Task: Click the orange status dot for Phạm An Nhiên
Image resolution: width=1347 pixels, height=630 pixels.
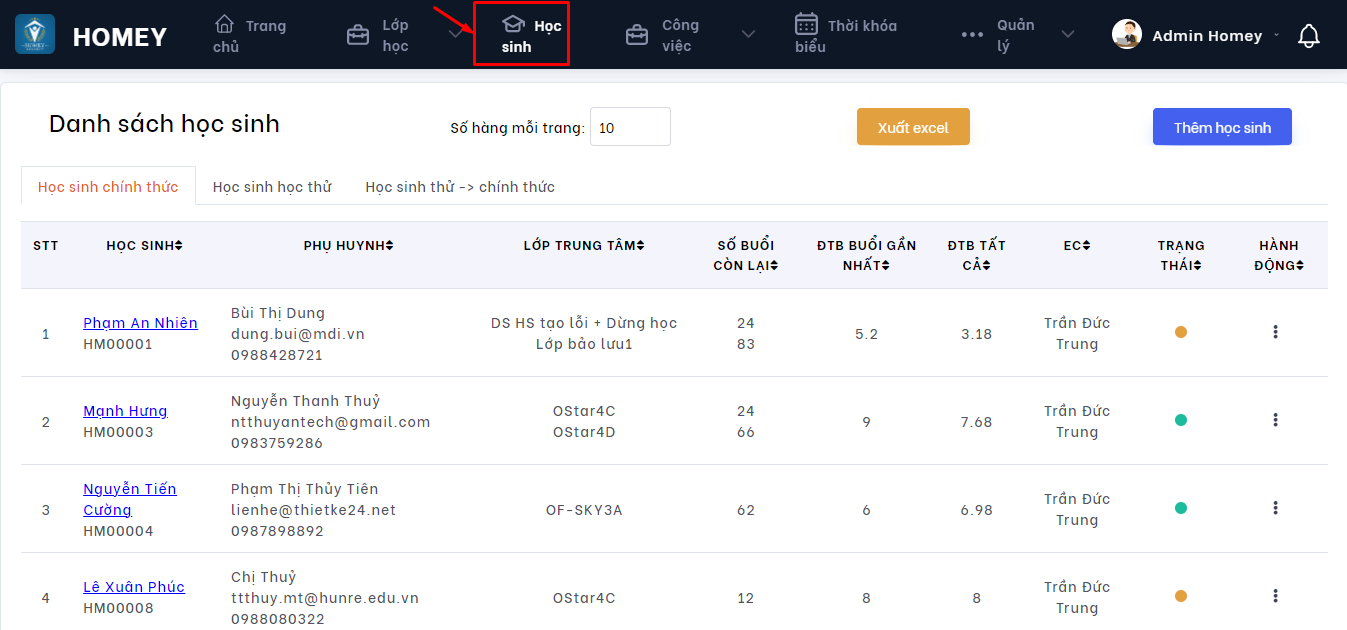Action: 1181,332
